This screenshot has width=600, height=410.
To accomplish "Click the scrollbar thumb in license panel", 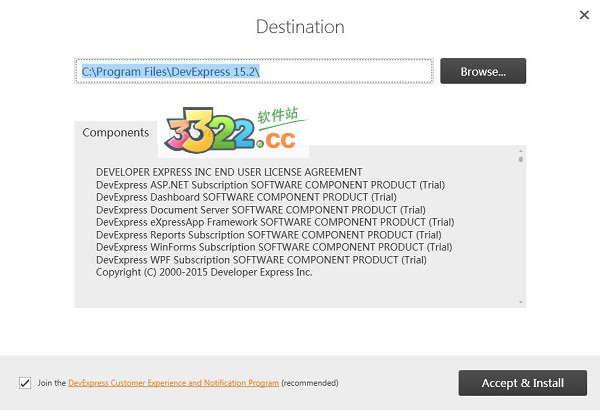I will (x=520, y=159).
